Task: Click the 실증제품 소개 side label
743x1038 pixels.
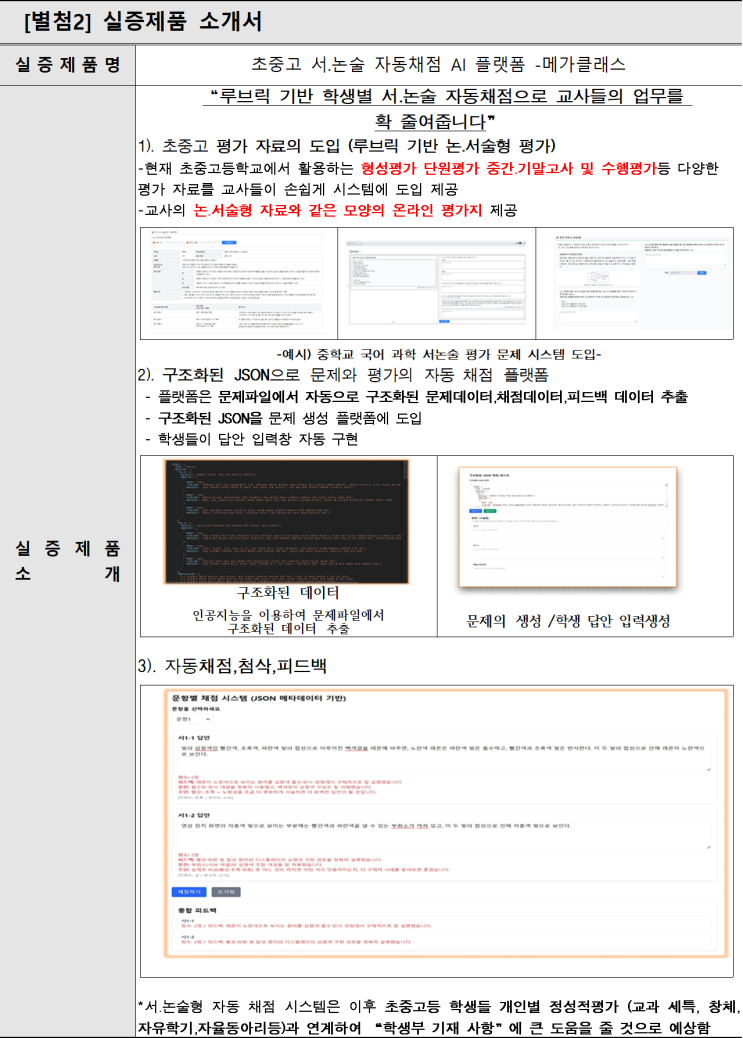Action: click(x=68, y=560)
